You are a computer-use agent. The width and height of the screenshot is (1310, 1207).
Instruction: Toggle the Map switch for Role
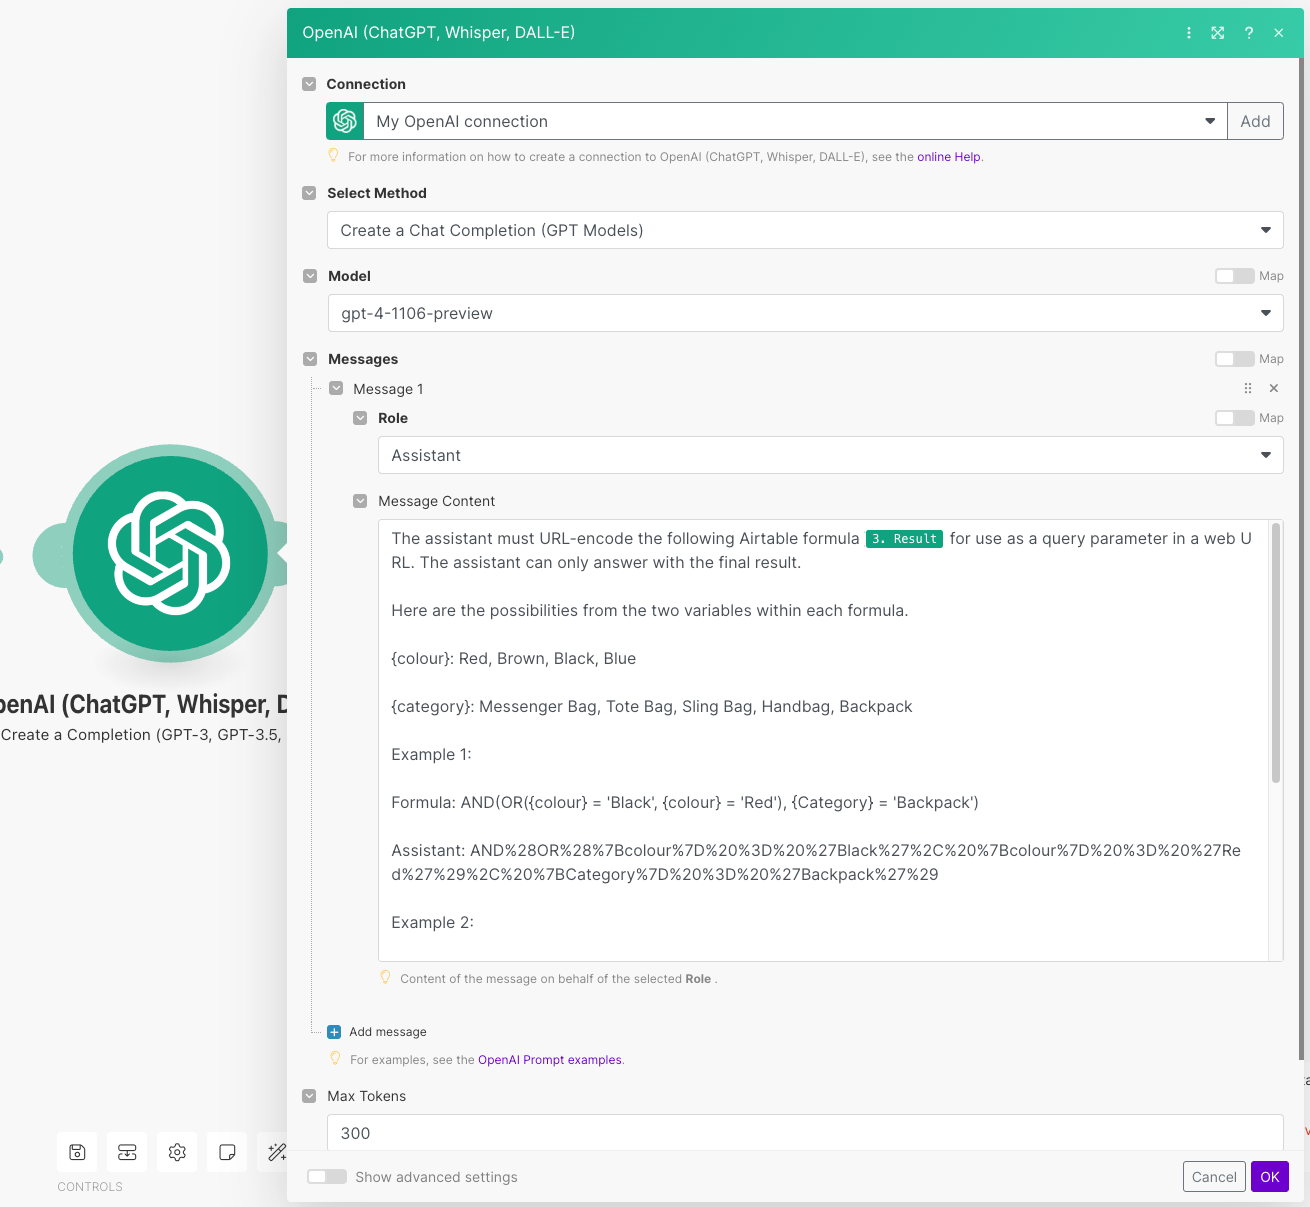click(x=1234, y=418)
